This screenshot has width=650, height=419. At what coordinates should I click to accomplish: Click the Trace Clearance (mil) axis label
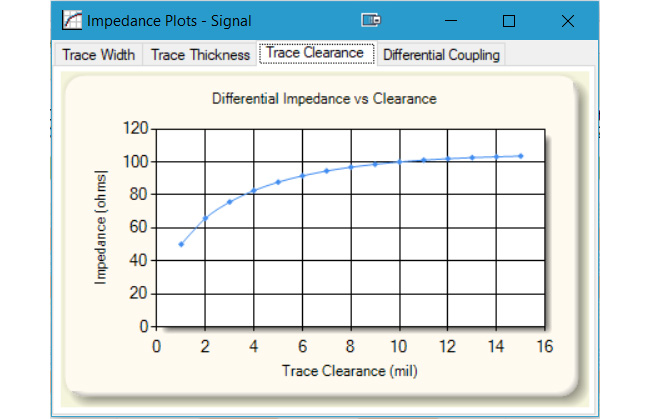coord(349,371)
